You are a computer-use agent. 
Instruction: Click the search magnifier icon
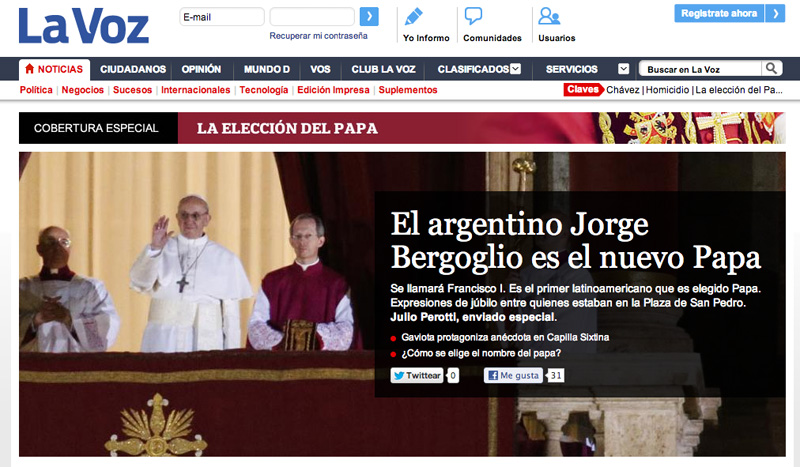pyautogui.click(x=772, y=69)
